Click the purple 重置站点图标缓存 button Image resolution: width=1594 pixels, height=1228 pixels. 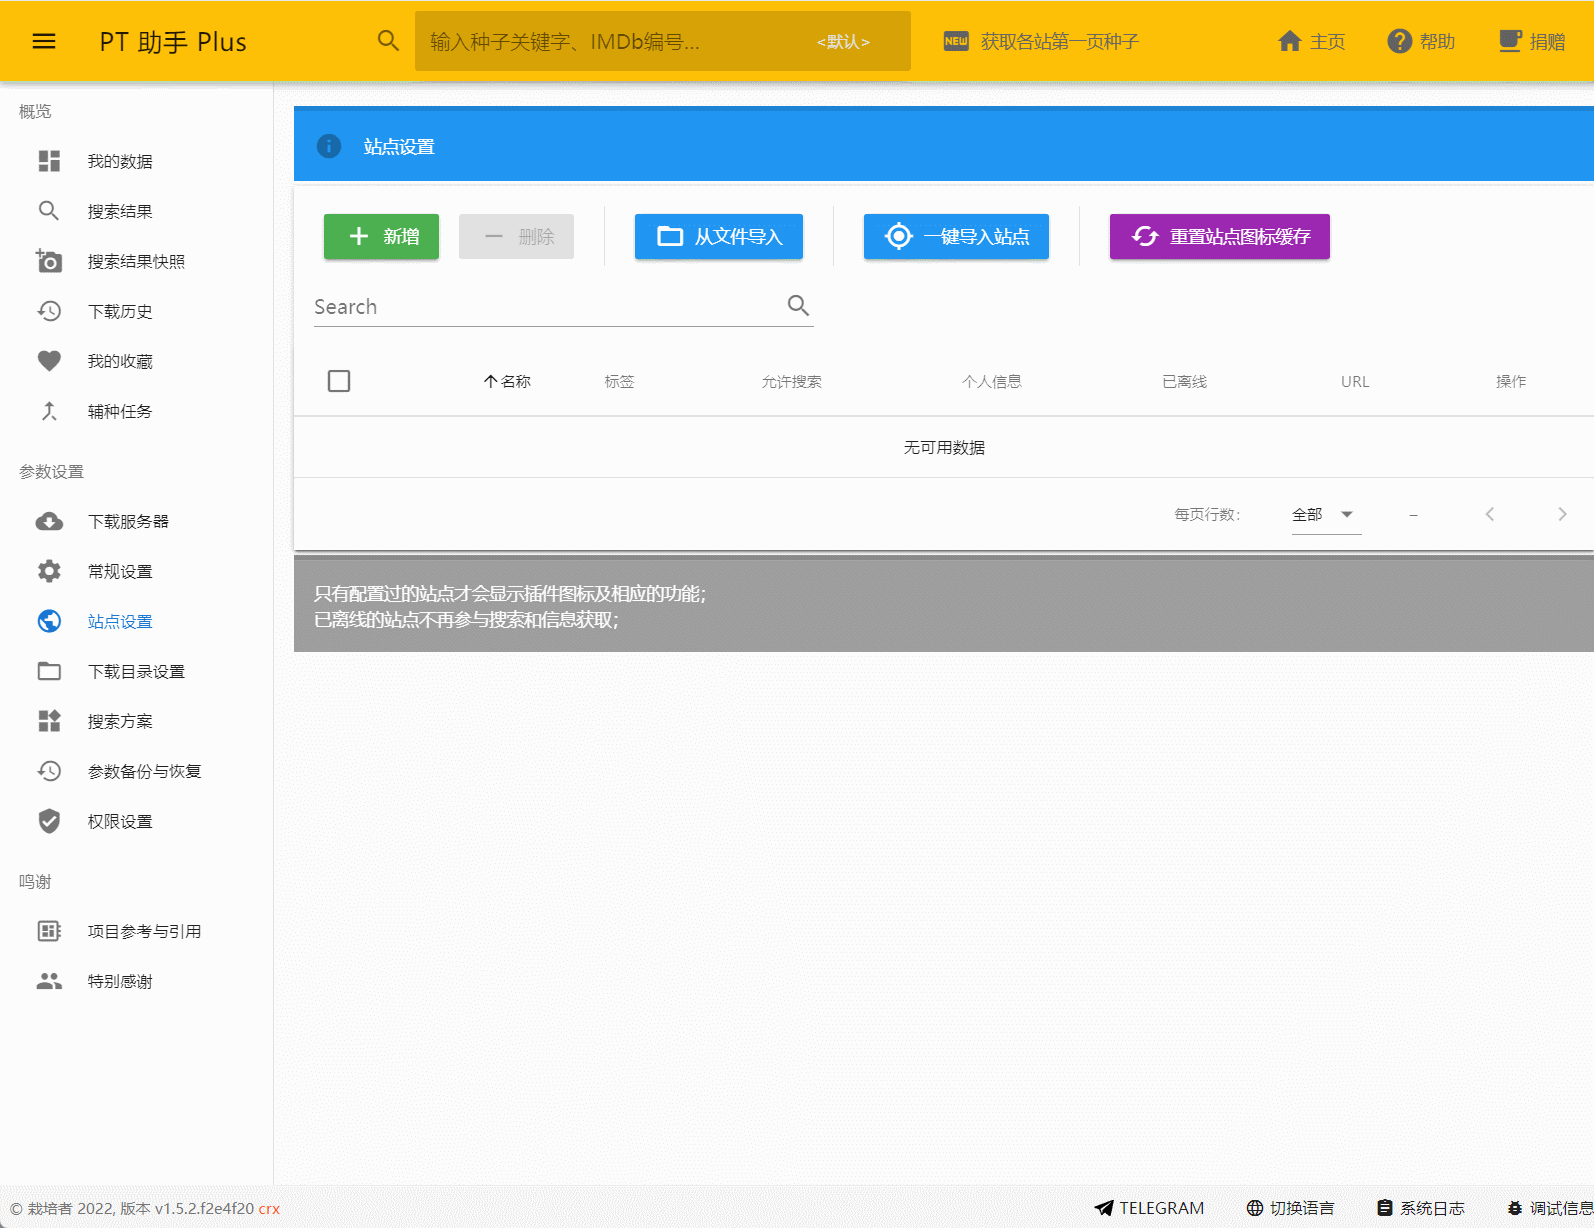[x=1220, y=236]
